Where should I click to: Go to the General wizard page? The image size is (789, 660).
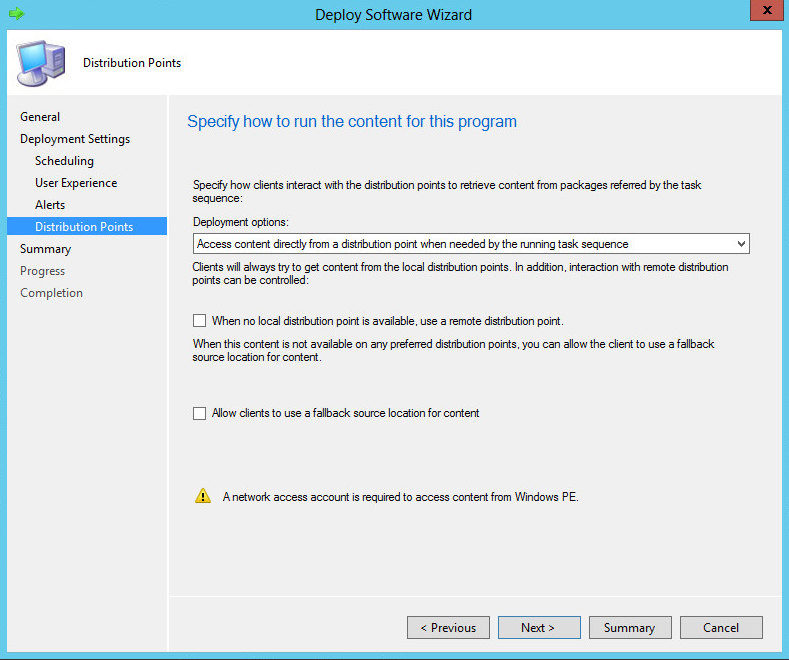(x=40, y=117)
